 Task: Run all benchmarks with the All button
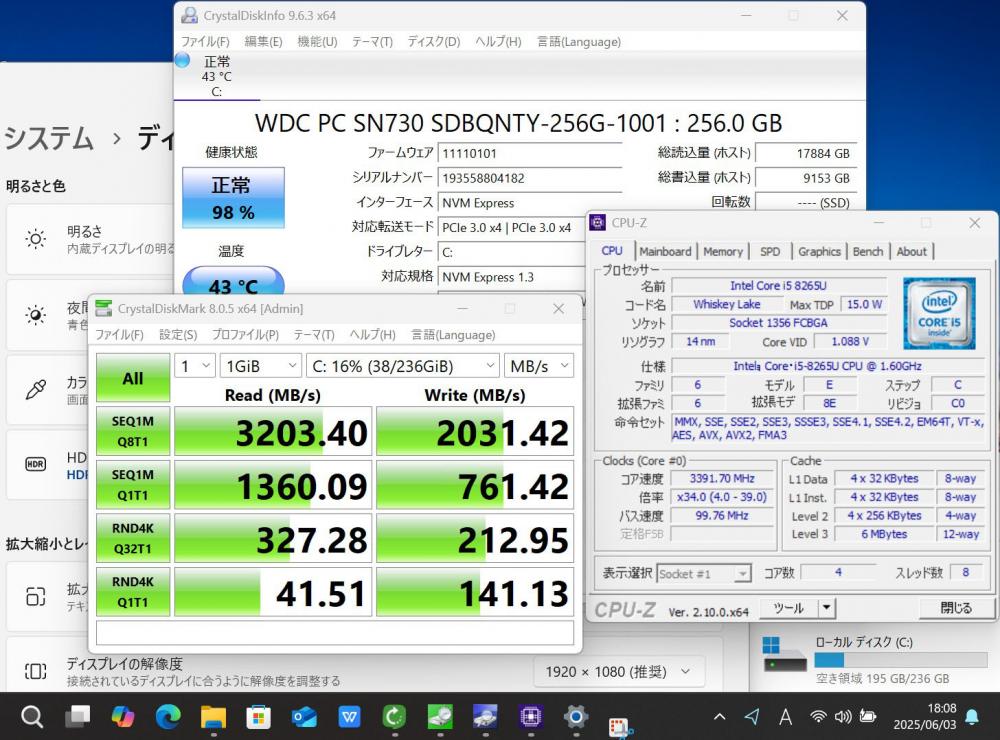pos(133,378)
